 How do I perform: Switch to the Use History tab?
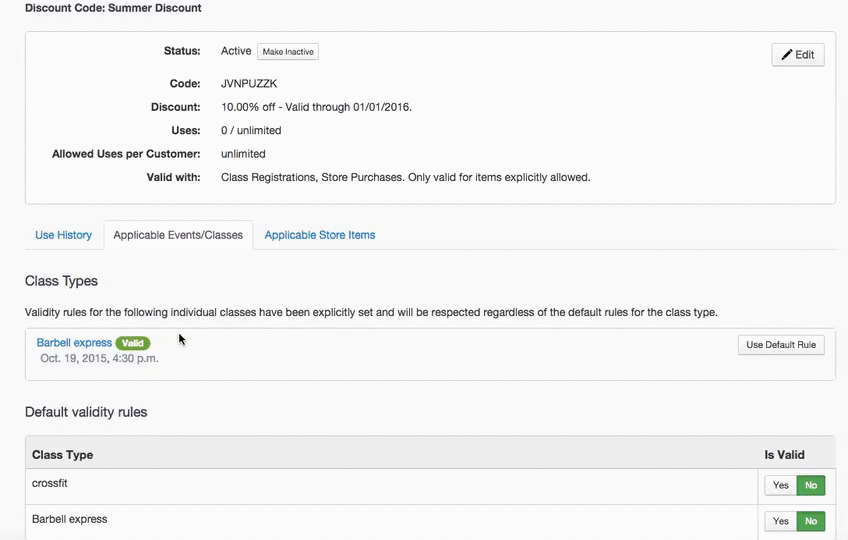tap(63, 235)
